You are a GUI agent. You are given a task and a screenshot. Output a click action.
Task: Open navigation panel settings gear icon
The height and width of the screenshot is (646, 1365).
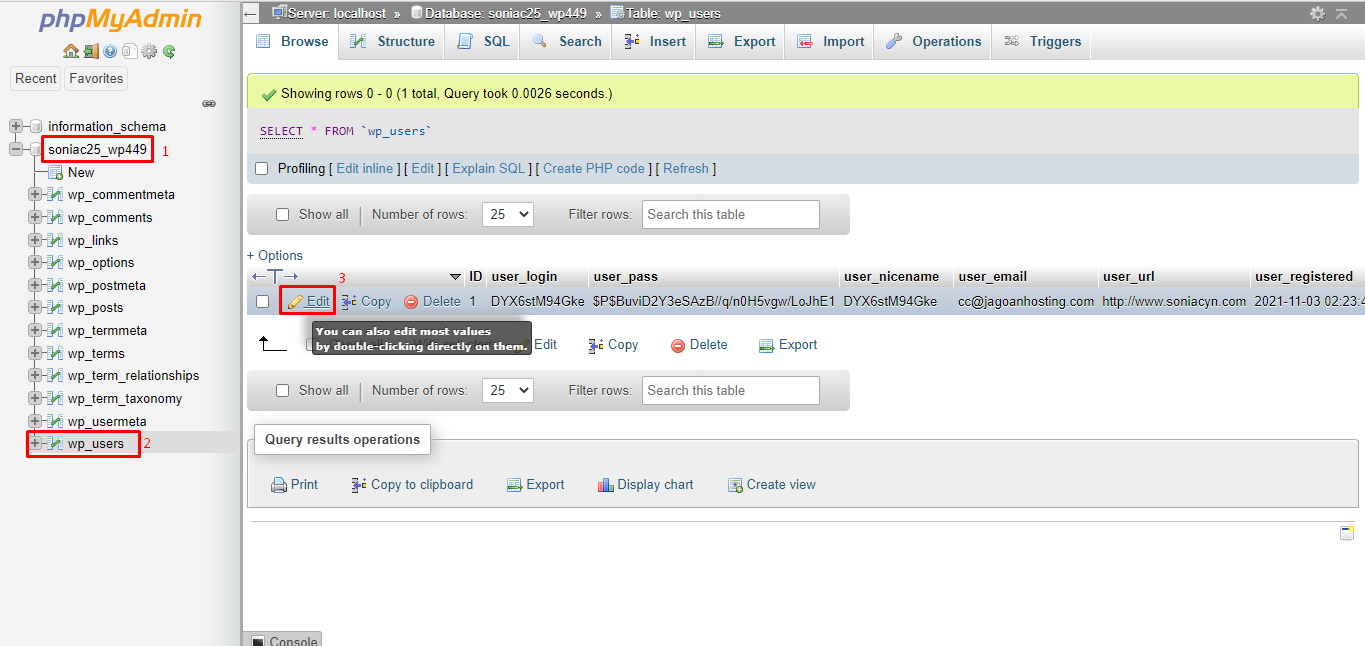pyautogui.click(x=149, y=51)
